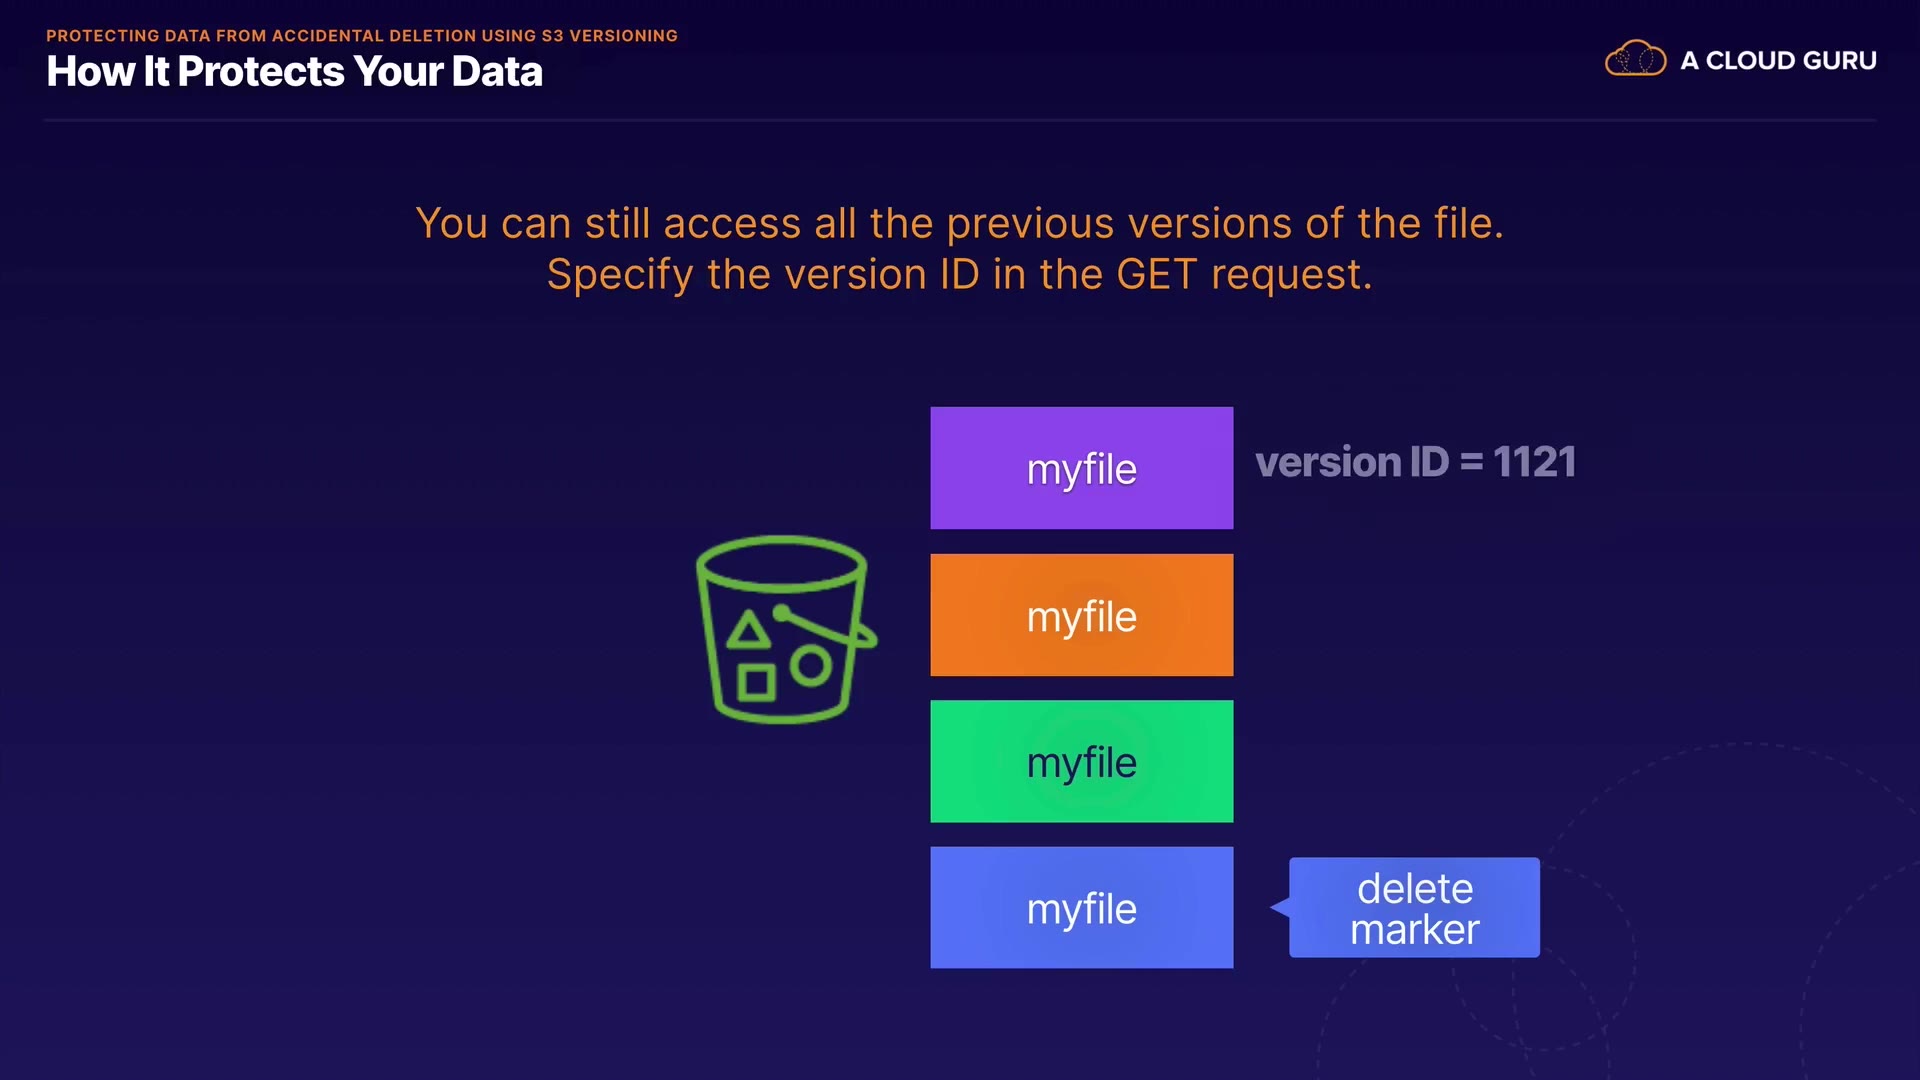Click the 'A CLOUD GURU' brand text
This screenshot has width=1920, height=1080.
[x=1778, y=61]
